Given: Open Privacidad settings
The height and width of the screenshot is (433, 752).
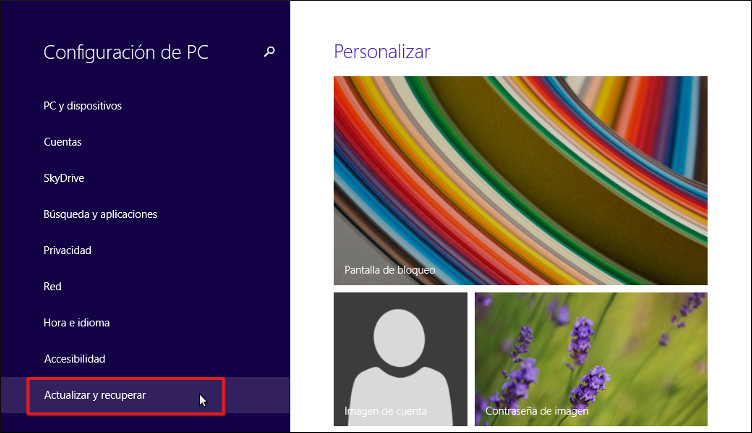Looking at the screenshot, I should (67, 250).
